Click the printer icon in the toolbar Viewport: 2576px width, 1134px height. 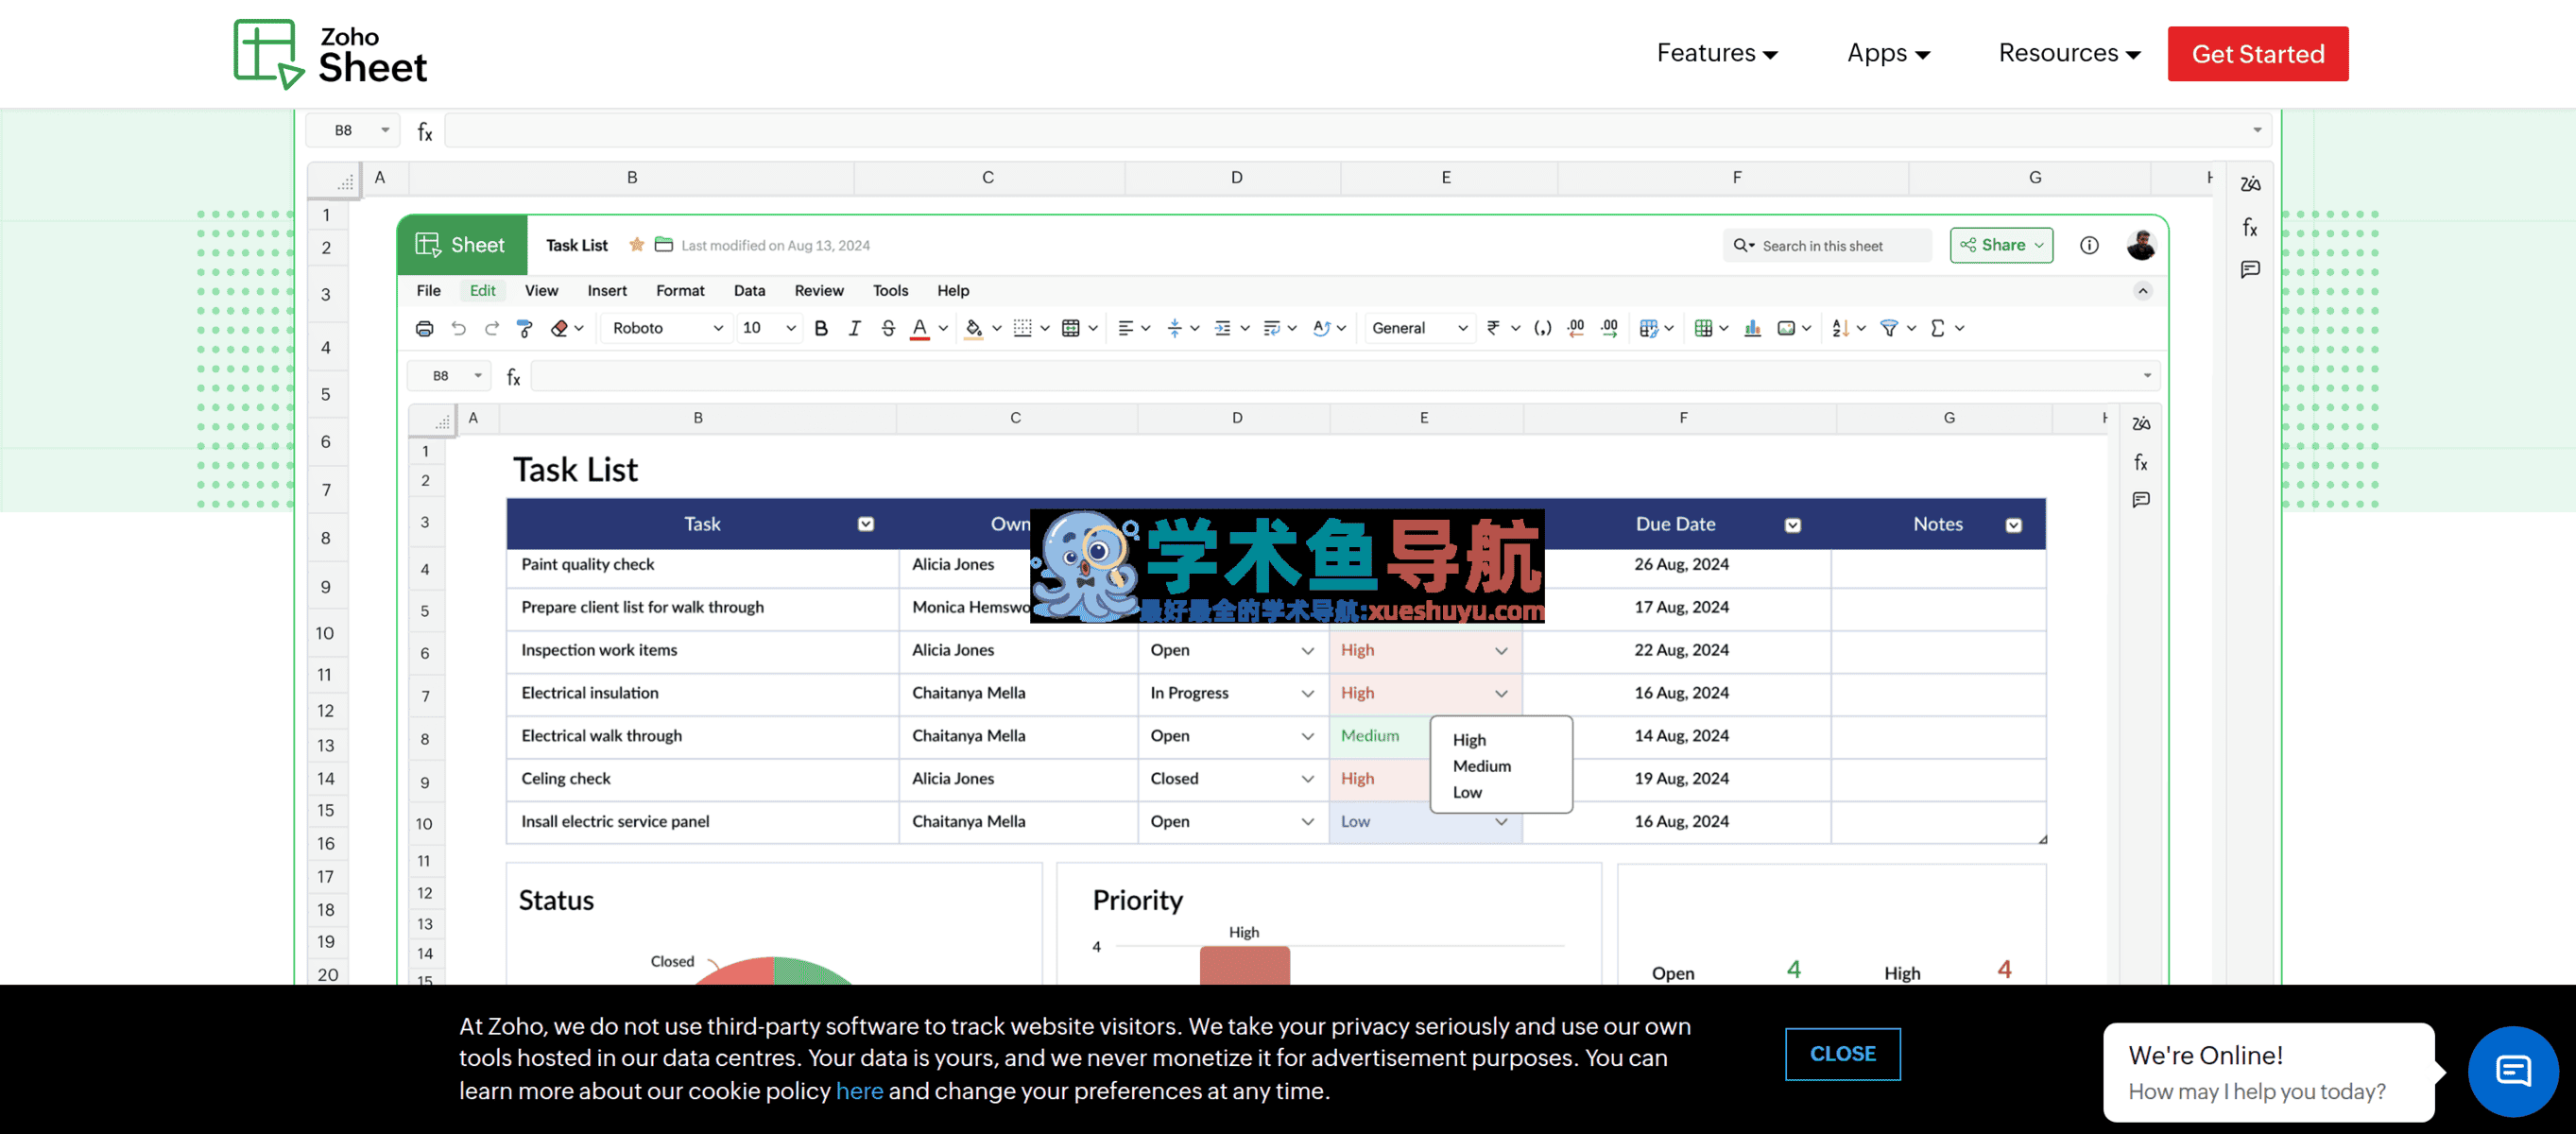pyautogui.click(x=424, y=328)
